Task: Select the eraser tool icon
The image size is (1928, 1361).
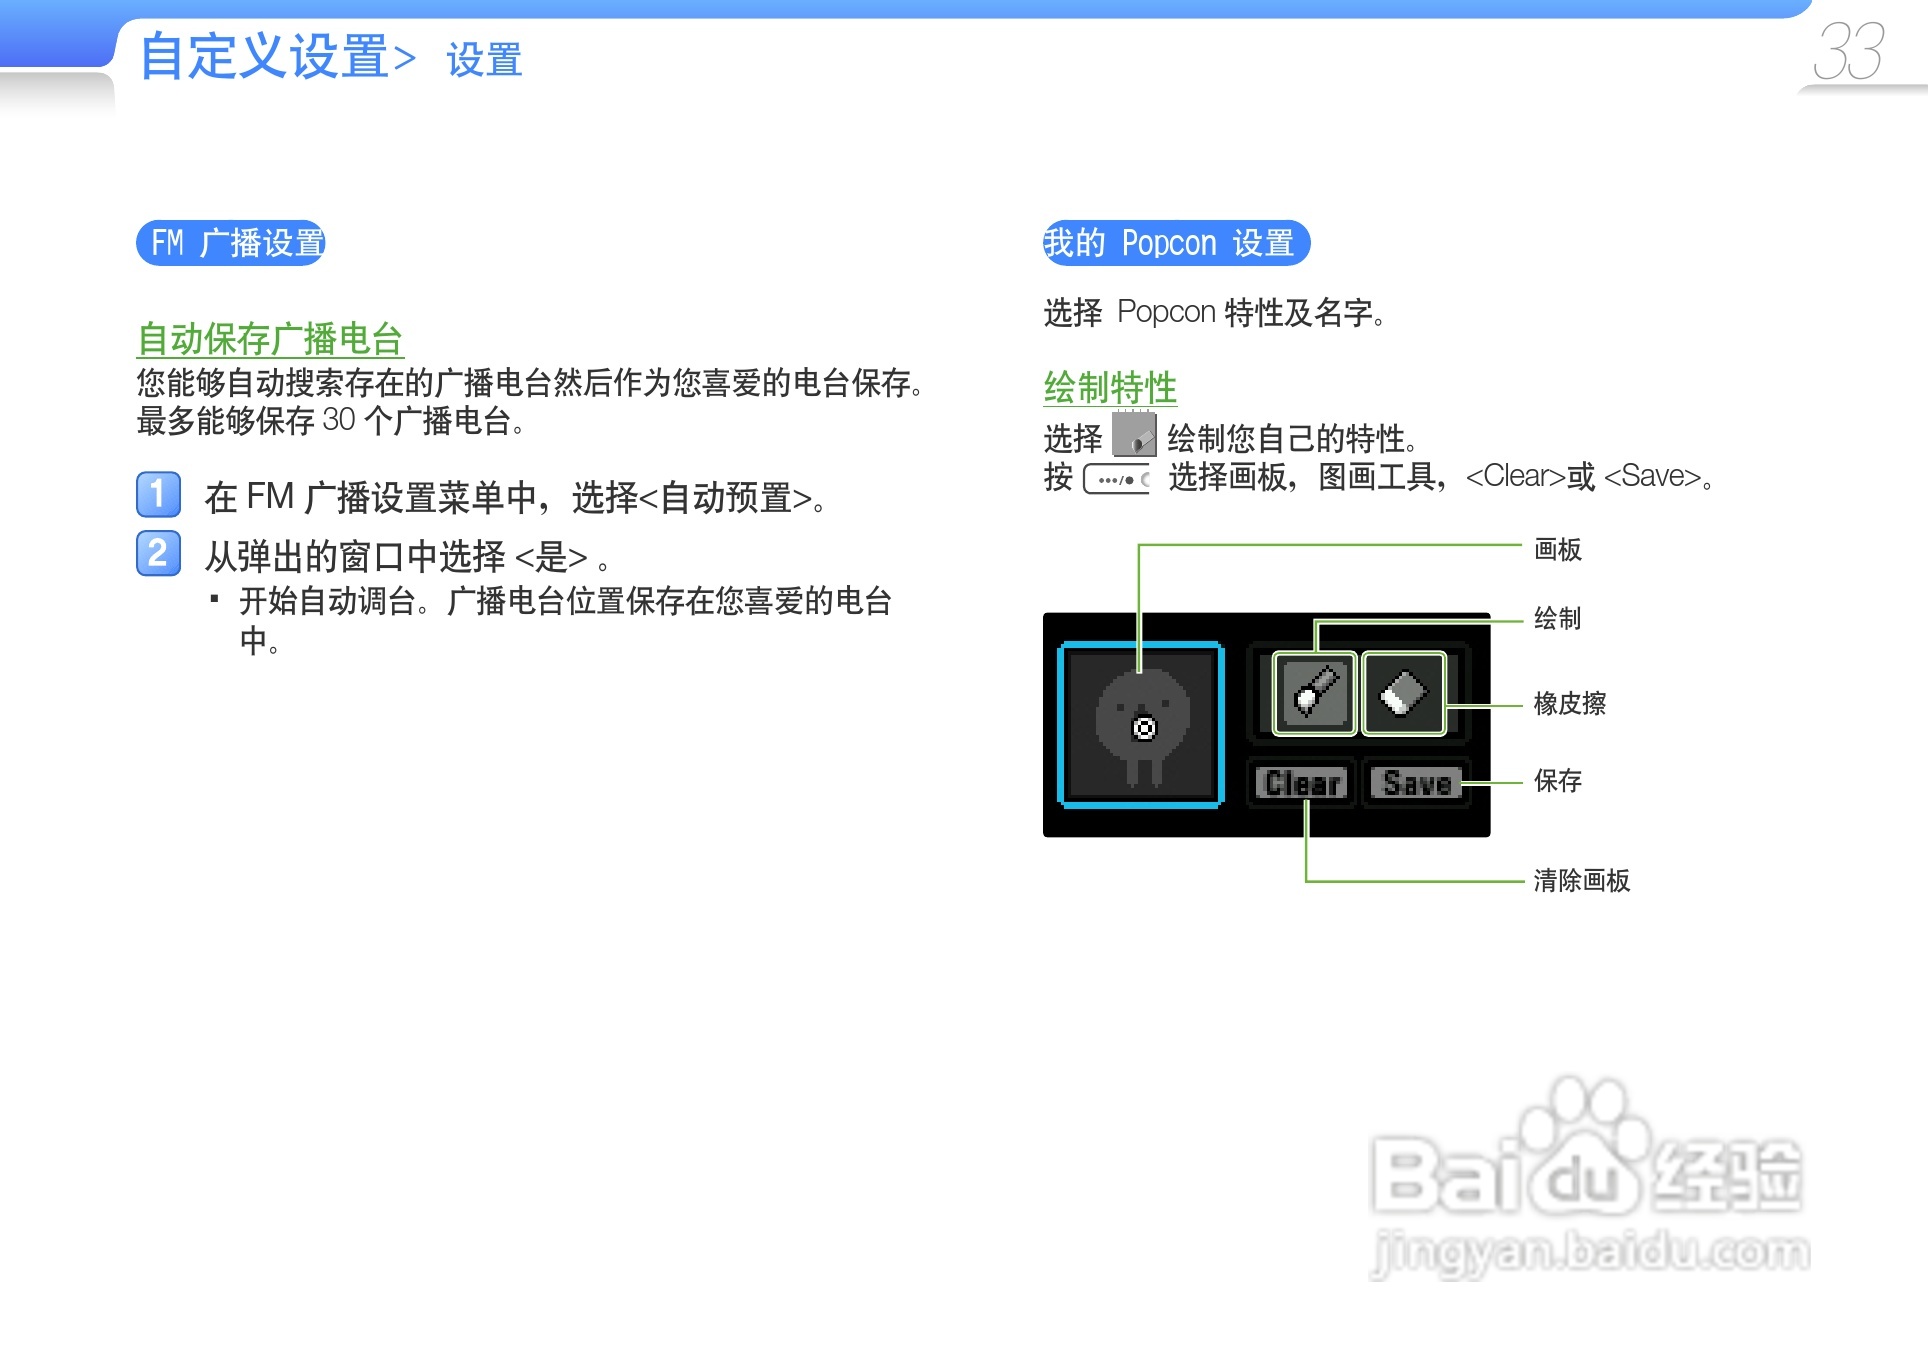Action: pyautogui.click(x=1404, y=693)
